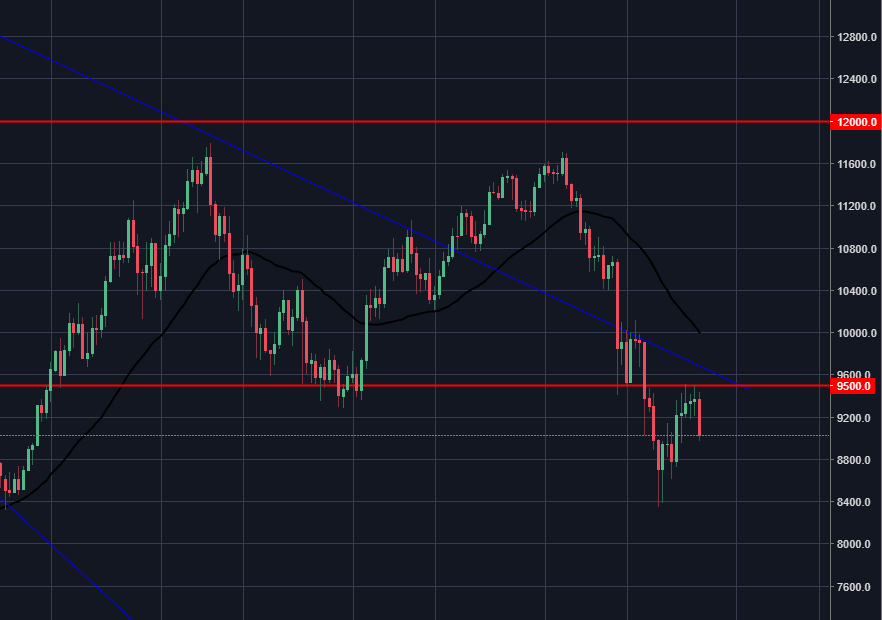
Task: Click the 10400.0 price axis label
Action: 858,291
